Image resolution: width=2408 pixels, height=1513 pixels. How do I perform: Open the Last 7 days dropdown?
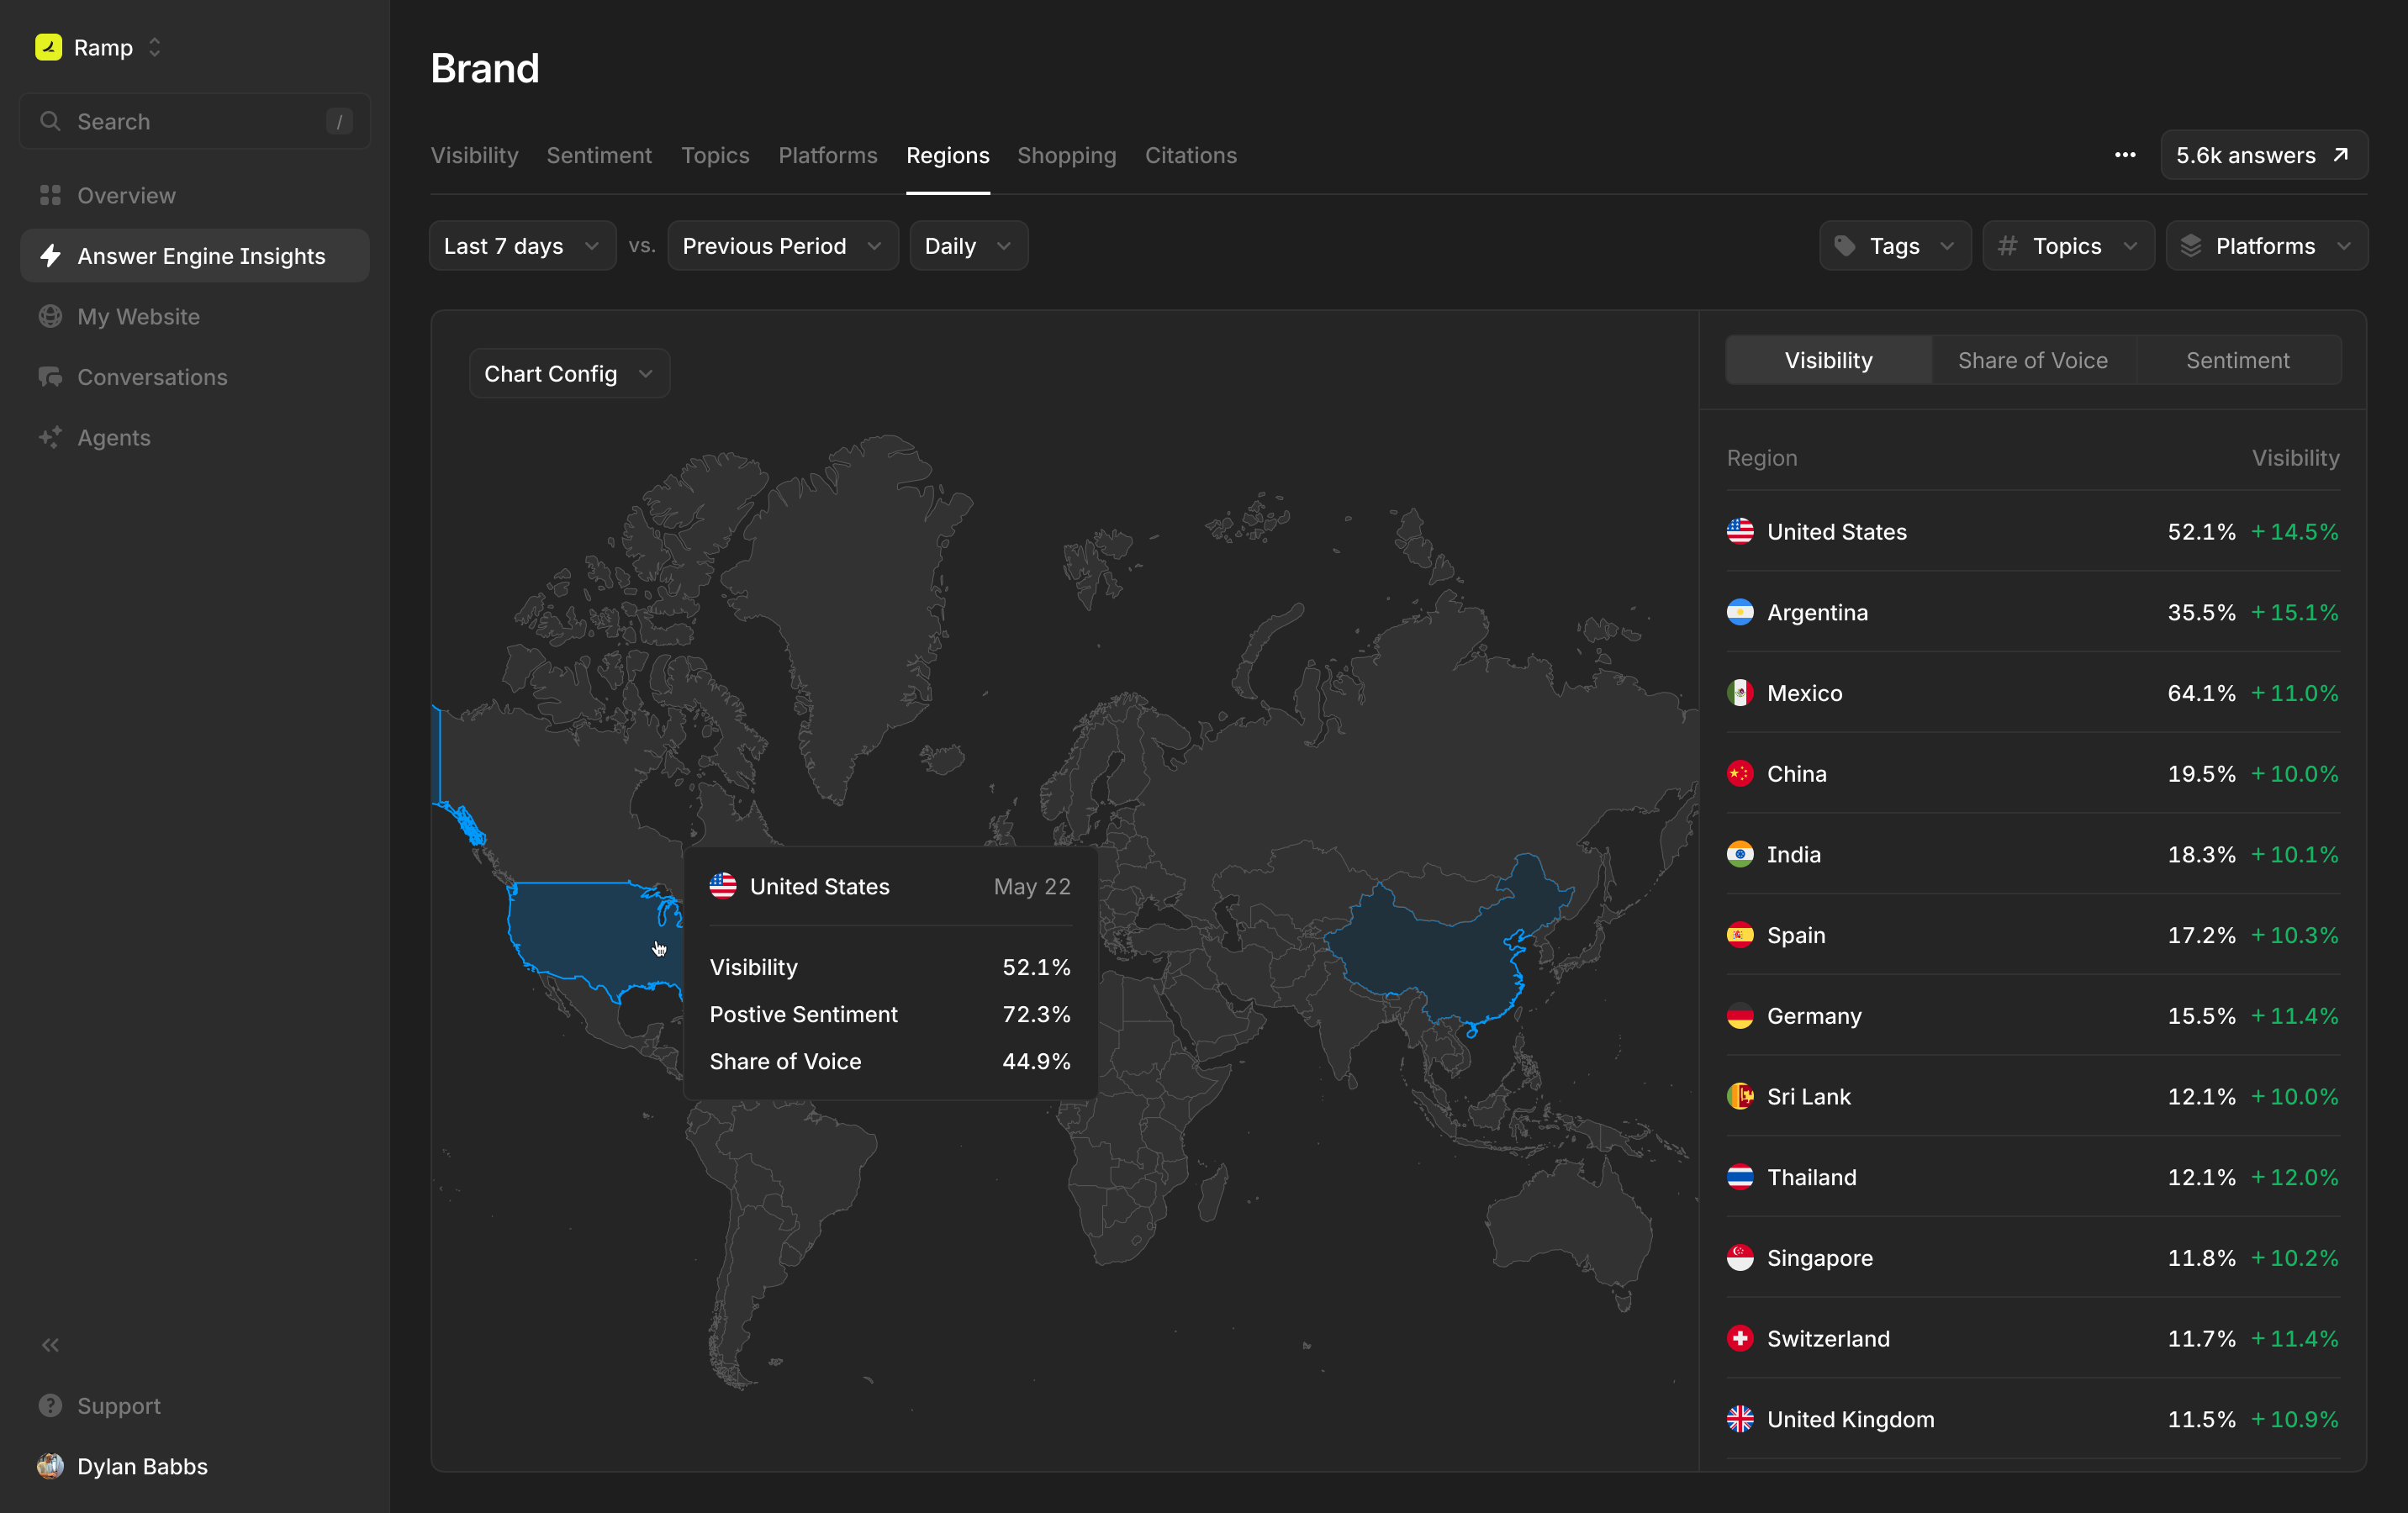point(521,246)
